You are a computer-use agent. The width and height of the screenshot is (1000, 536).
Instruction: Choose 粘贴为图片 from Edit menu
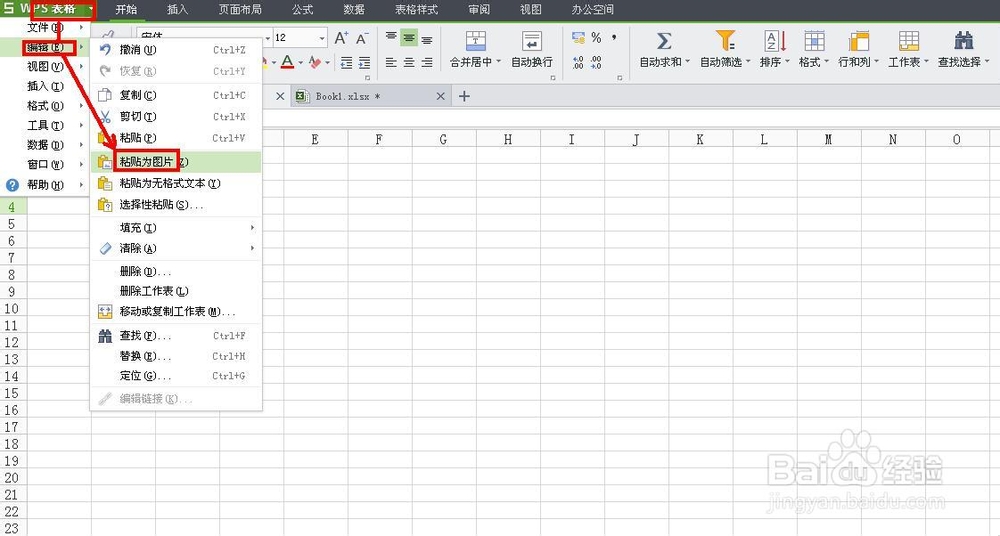[x=176, y=162]
